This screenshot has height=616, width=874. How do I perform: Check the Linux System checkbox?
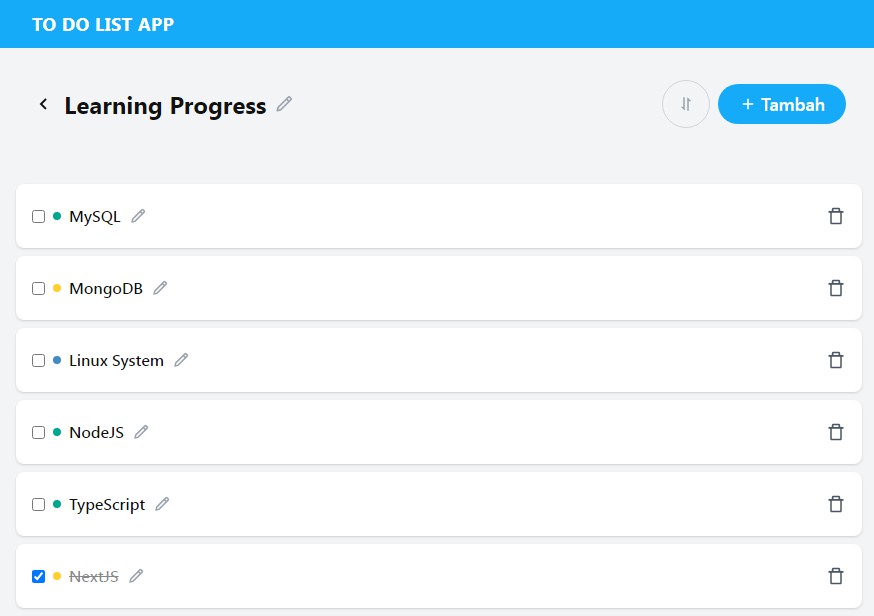coord(36,360)
